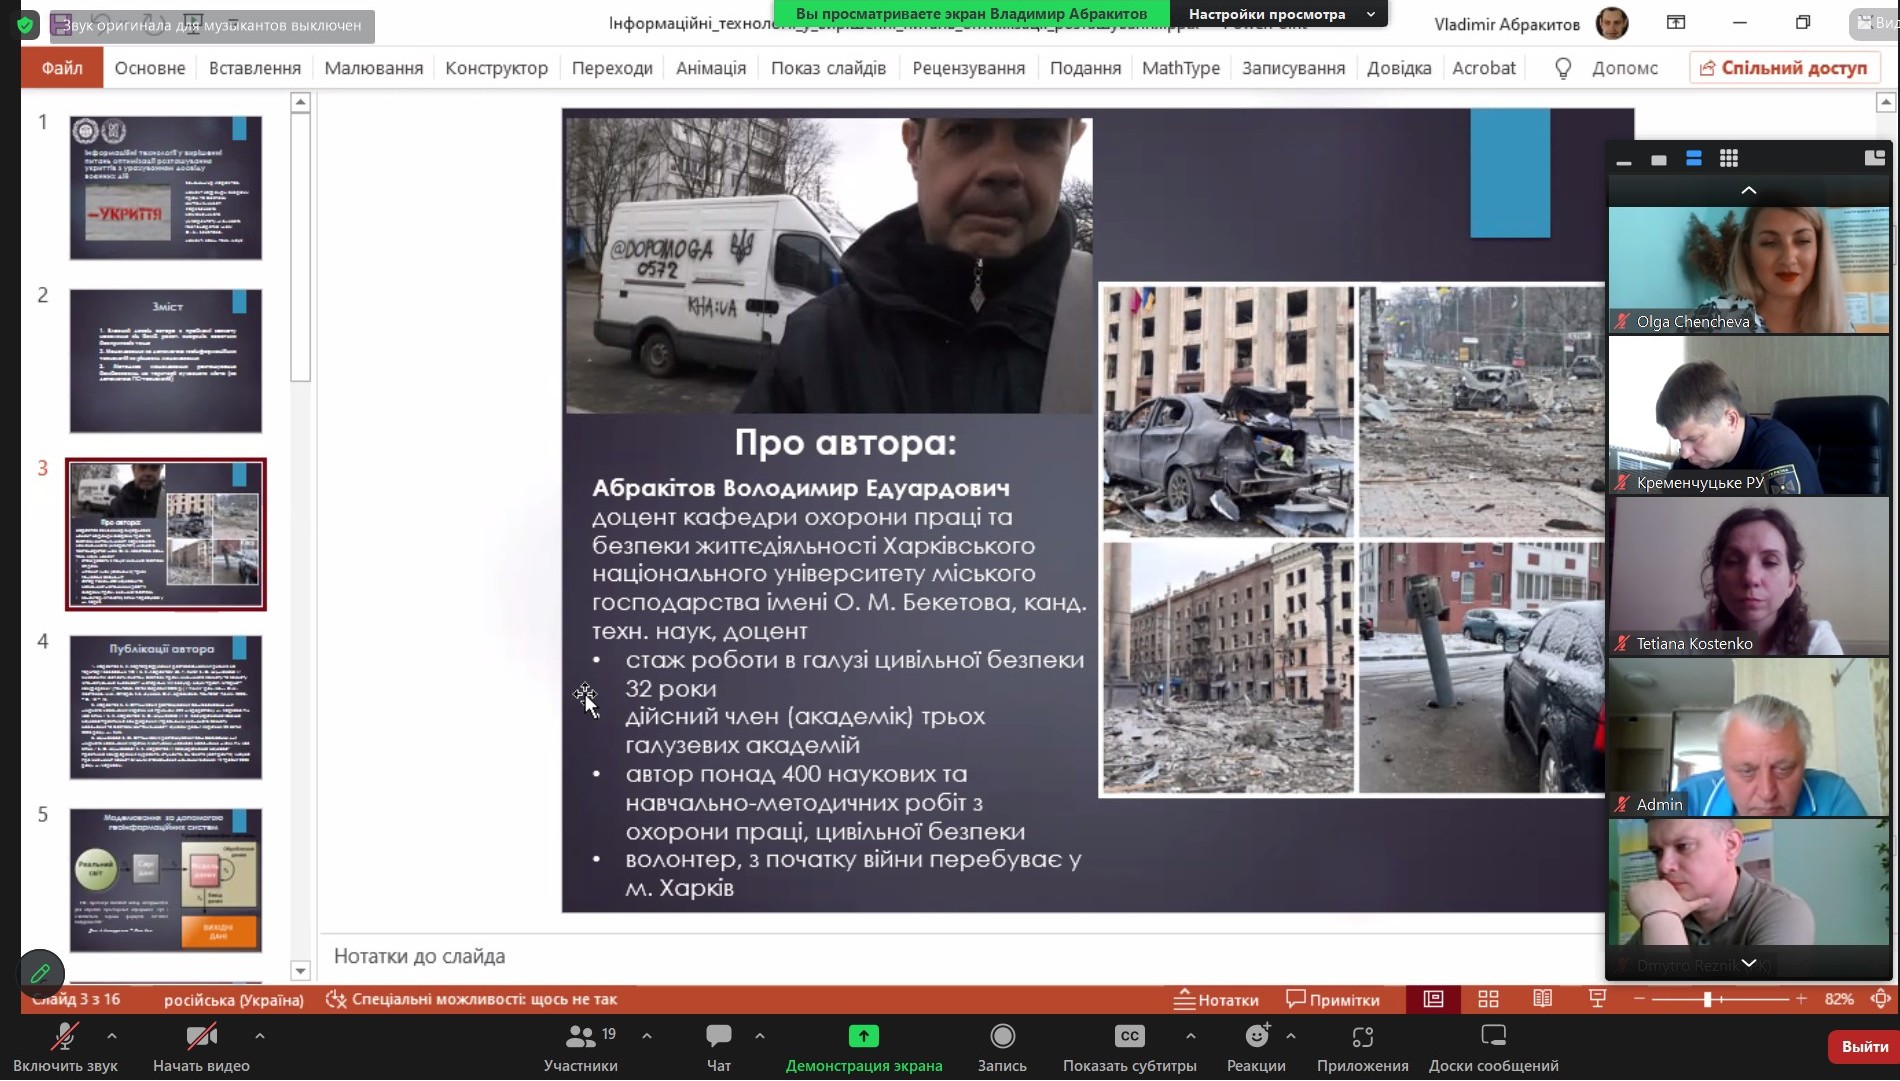Toggle Показать субтитры captions
The height and width of the screenshot is (1081, 1900).
(1130, 1046)
